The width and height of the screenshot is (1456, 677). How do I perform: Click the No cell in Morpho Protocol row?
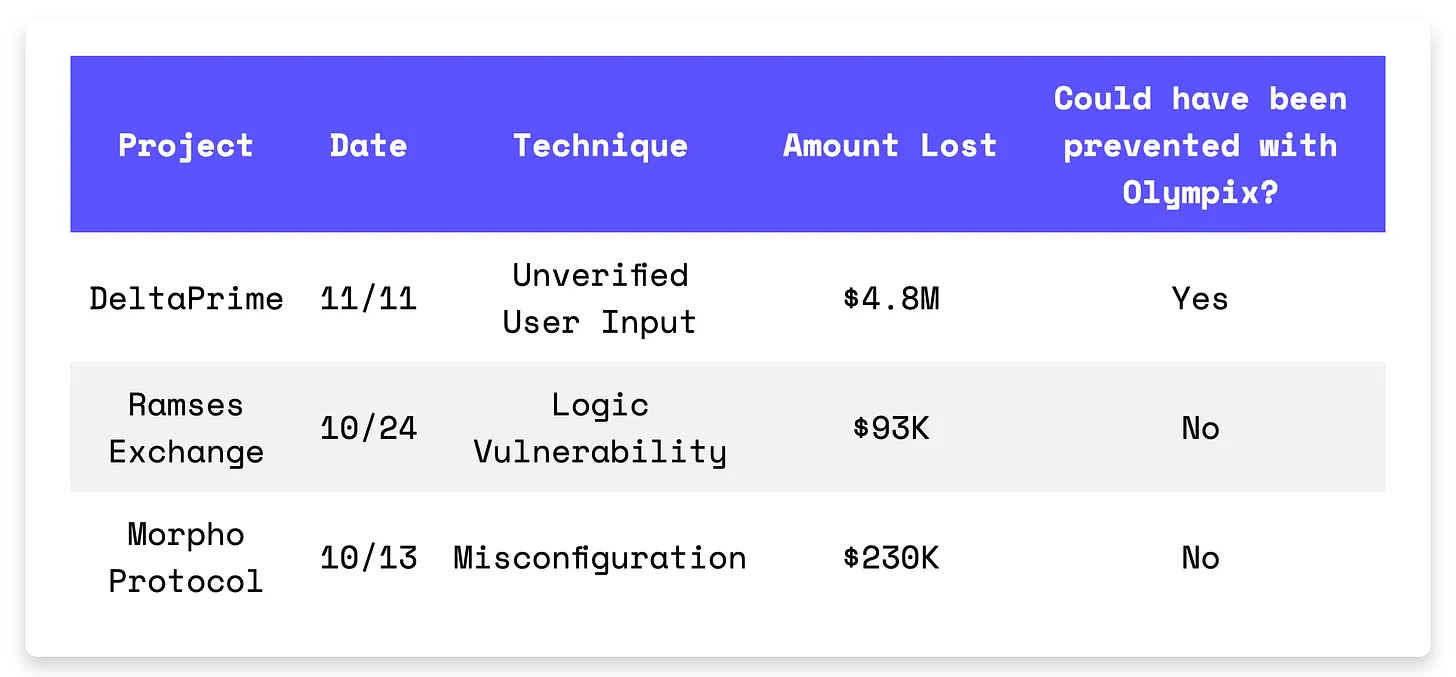(x=1200, y=557)
